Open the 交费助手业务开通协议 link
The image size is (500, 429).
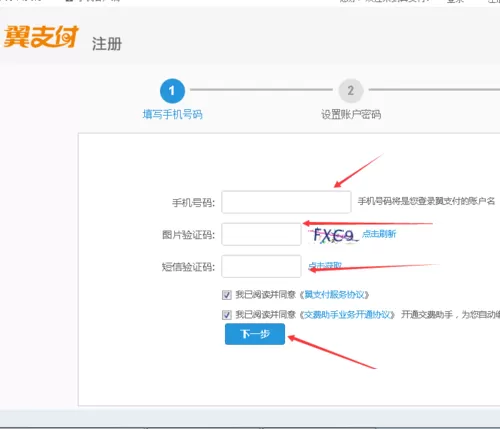[x=347, y=314]
